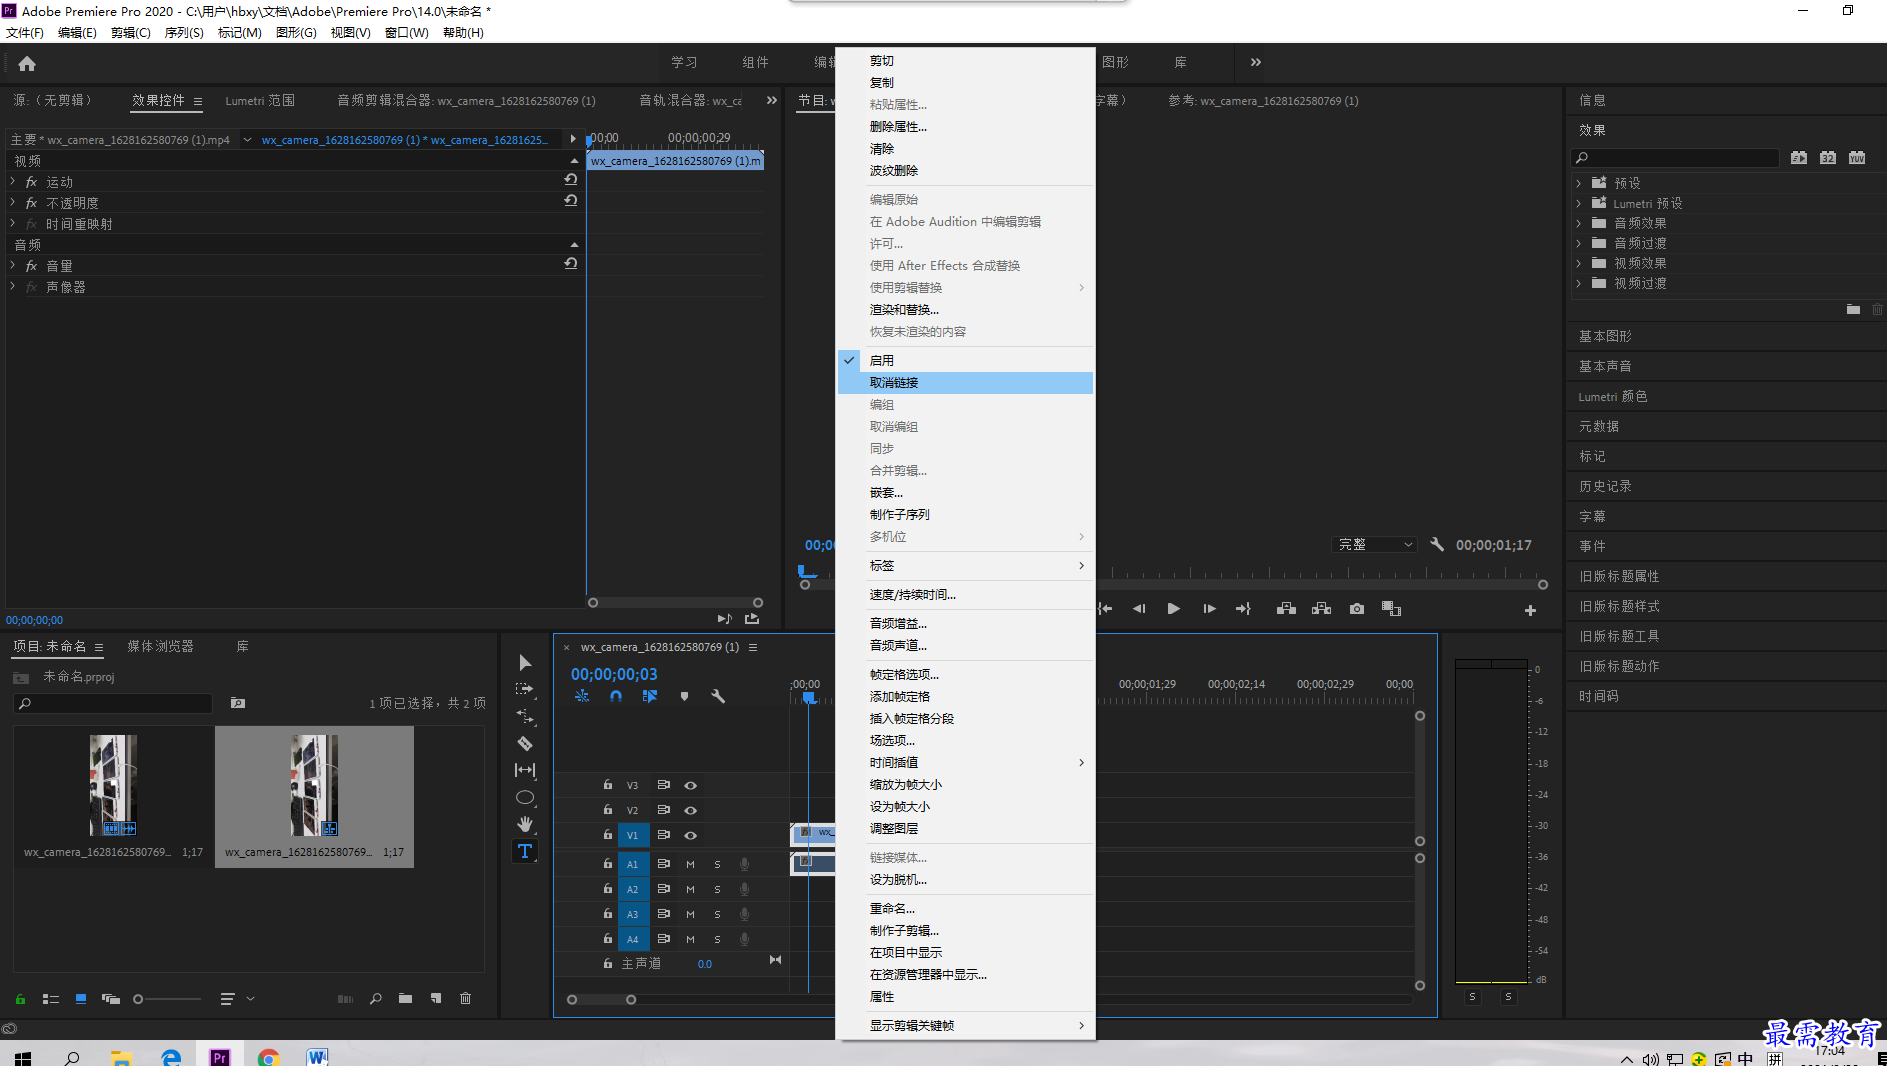Click the program monitor playhead scrubber
This screenshot has width=1887, height=1066.
point(806,572)
